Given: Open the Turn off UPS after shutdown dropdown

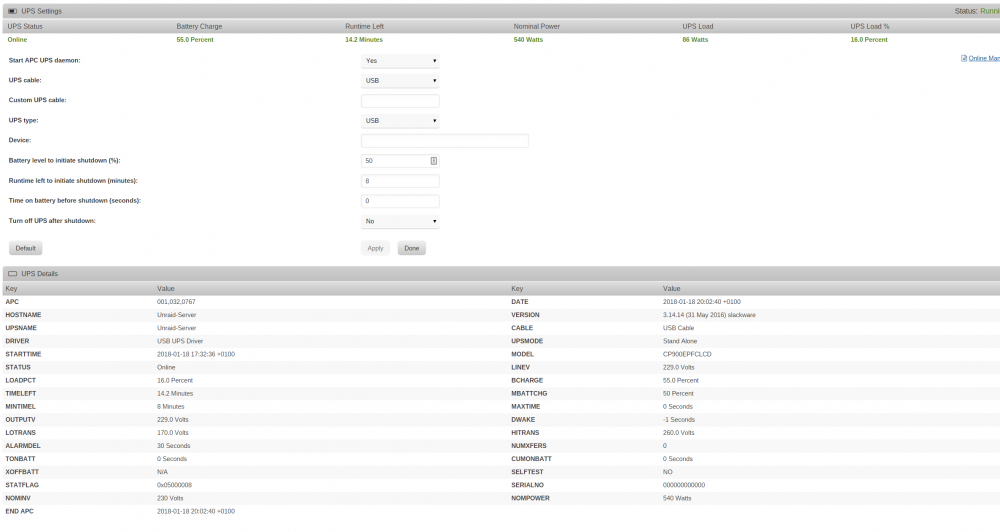Looking at the screenshot, I should coord(400,221).
